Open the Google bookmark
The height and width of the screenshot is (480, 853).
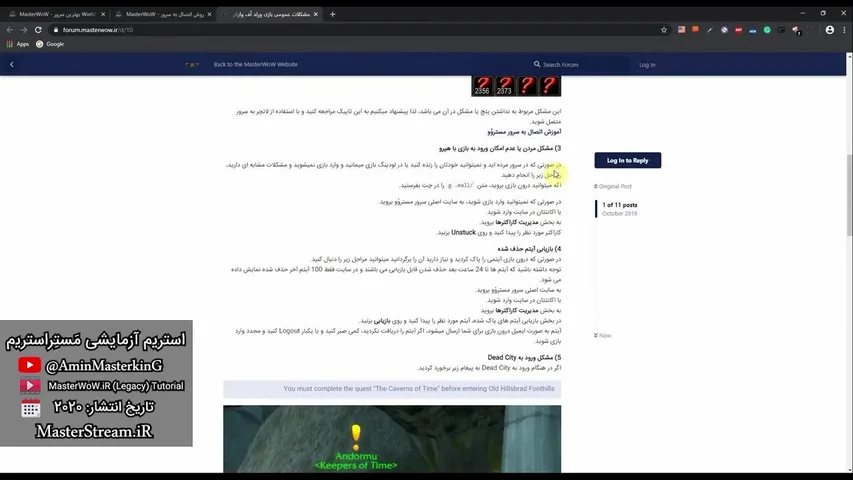point(50,44)
